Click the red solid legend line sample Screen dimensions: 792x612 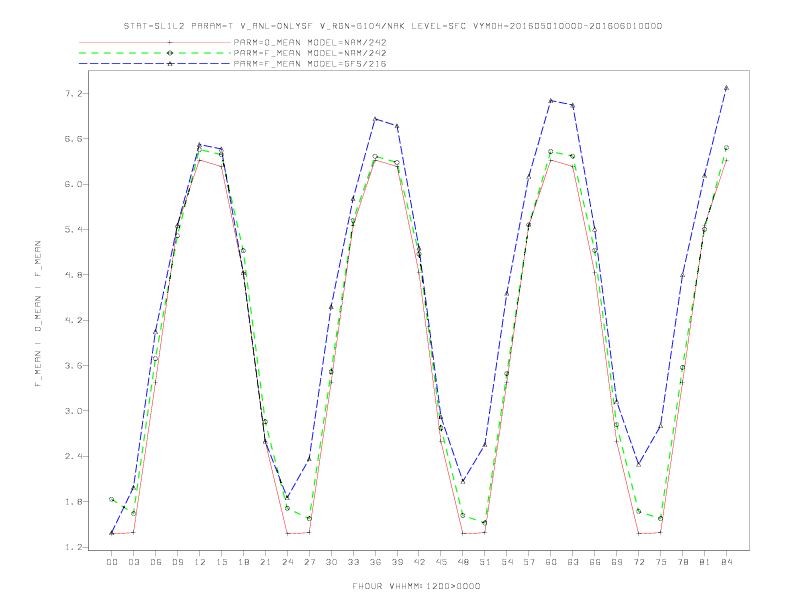pyautogui.click(x=155, y=42)
